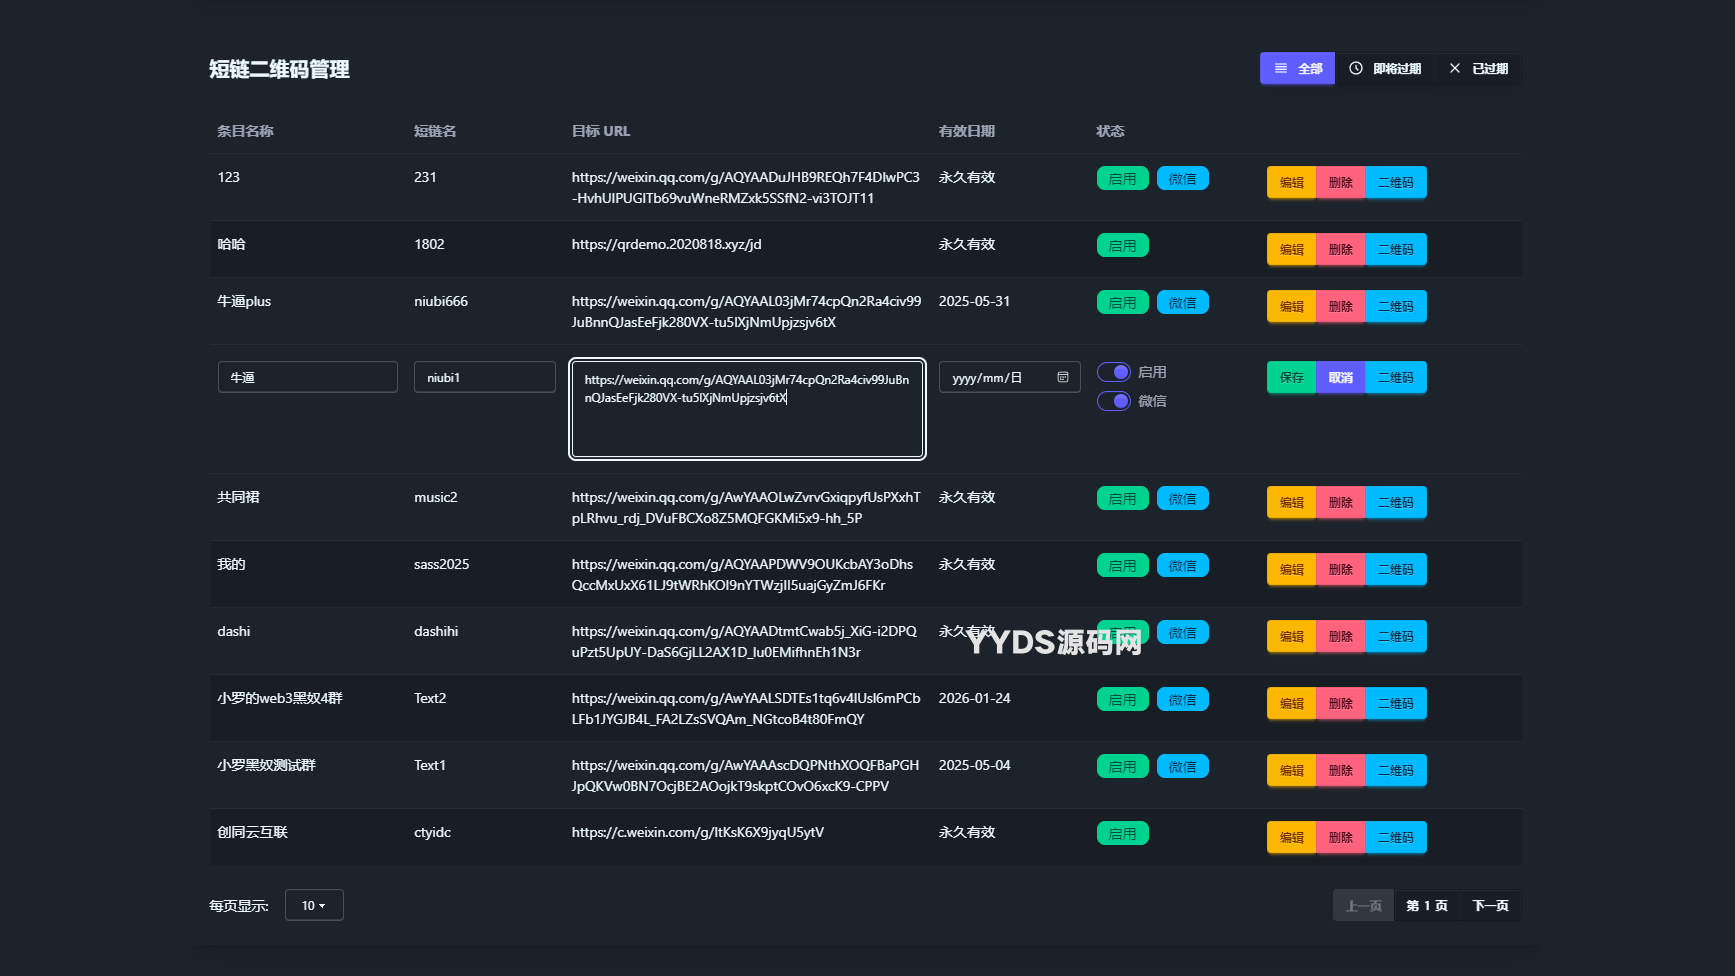
Task: Switch to the 即将过期 filter tab
Action: [x=1385, y=69]
